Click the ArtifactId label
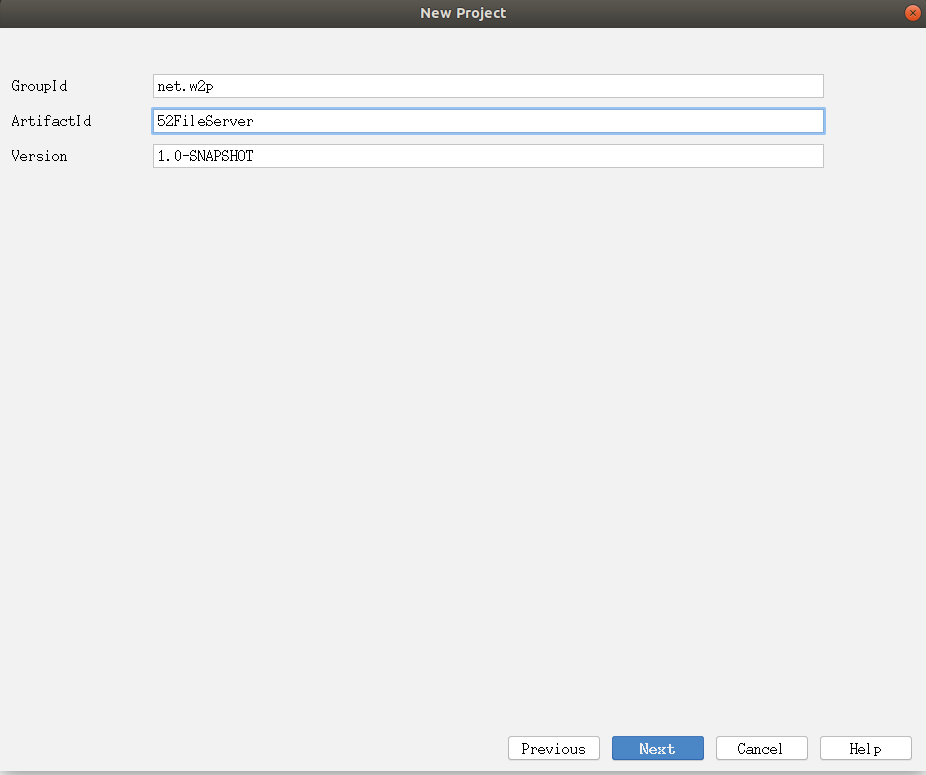926x775 pixels. [x=51, y=121]
